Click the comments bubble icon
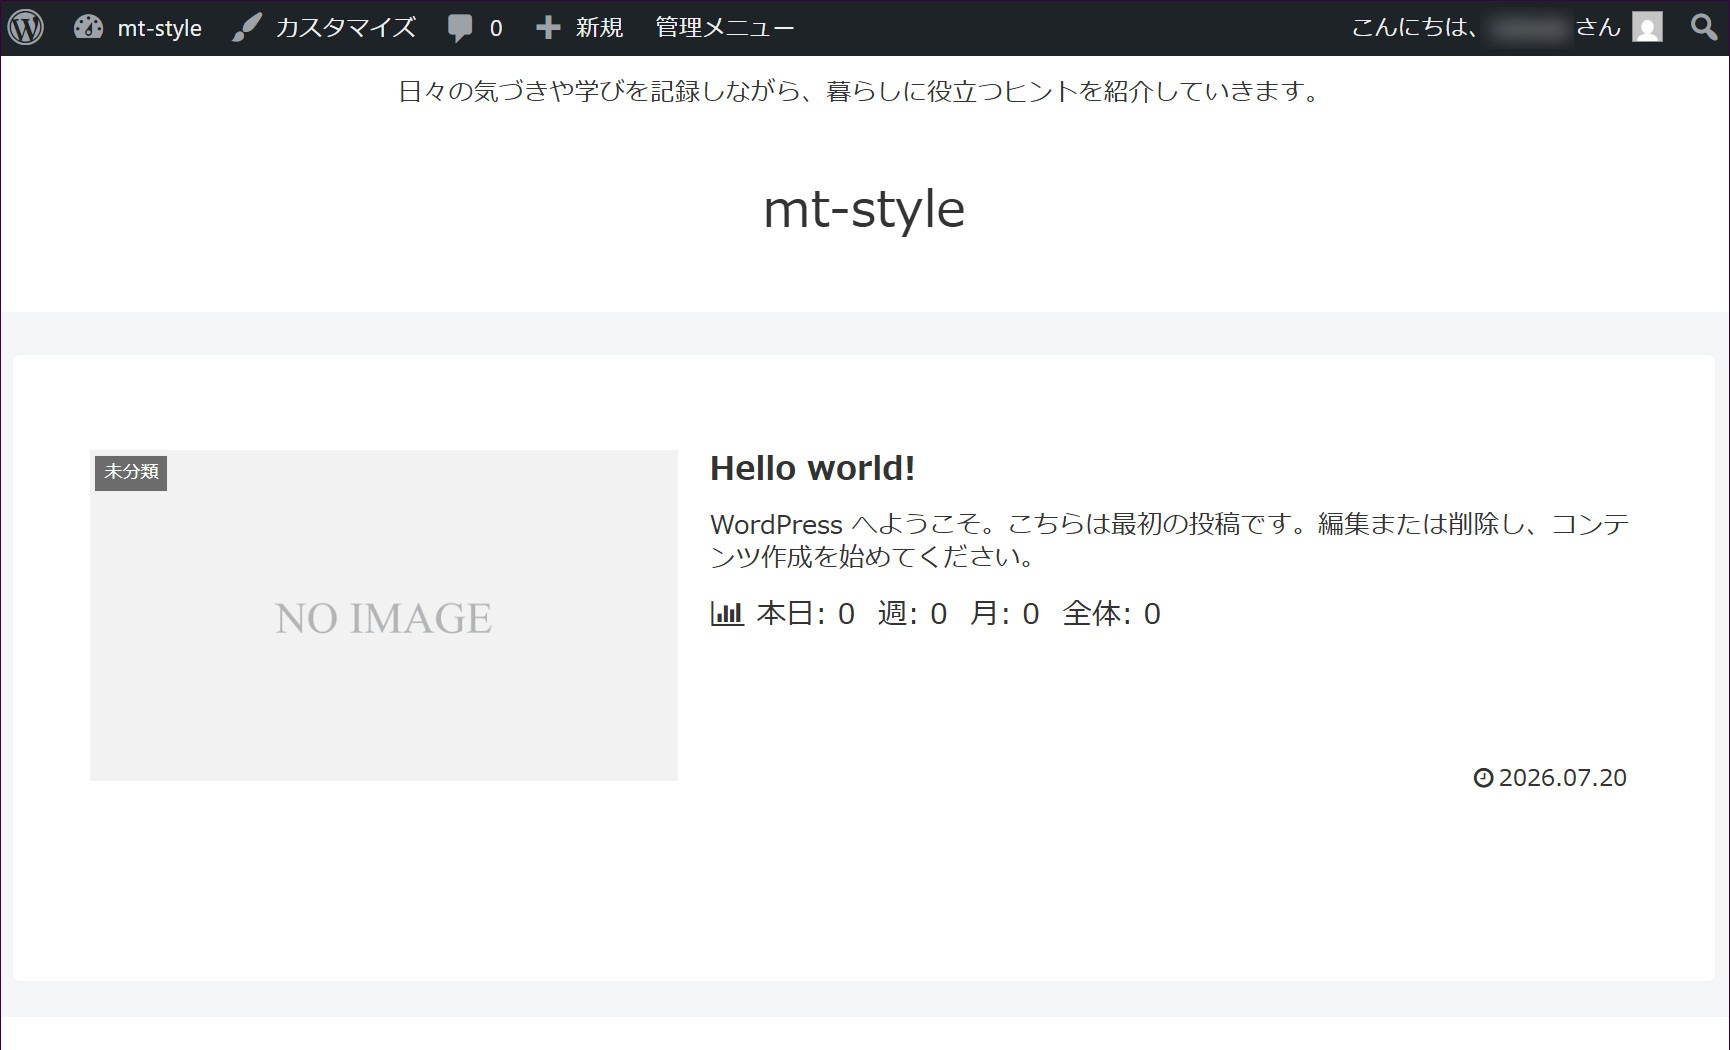This screenshot has width=1730, height=1050. point(460,28)
